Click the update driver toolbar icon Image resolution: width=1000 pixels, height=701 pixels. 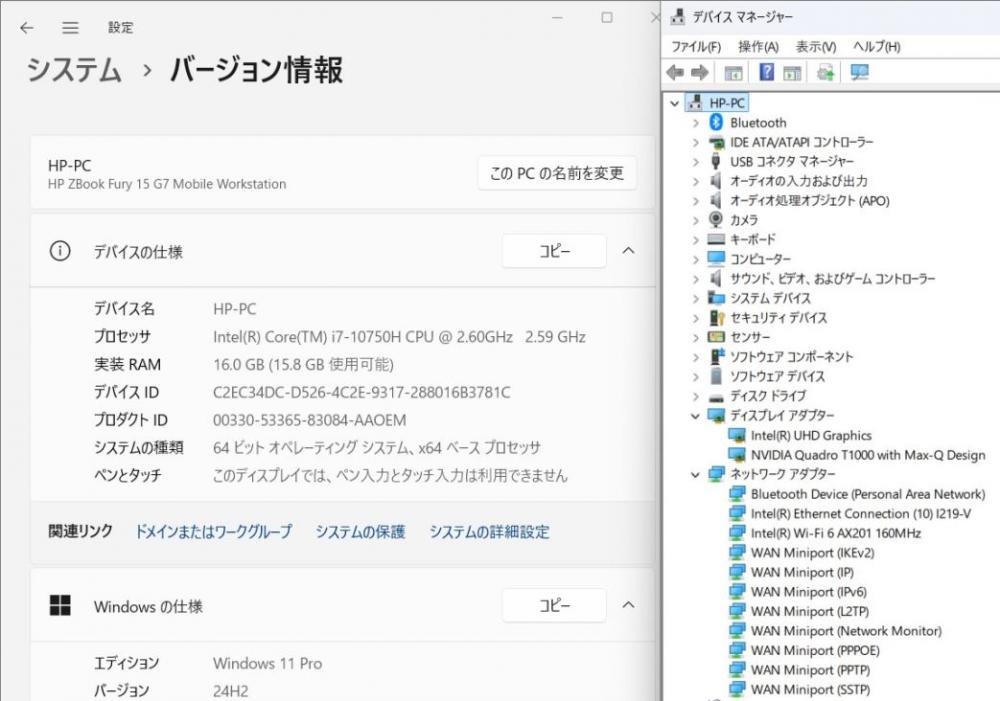click(825, 73)
